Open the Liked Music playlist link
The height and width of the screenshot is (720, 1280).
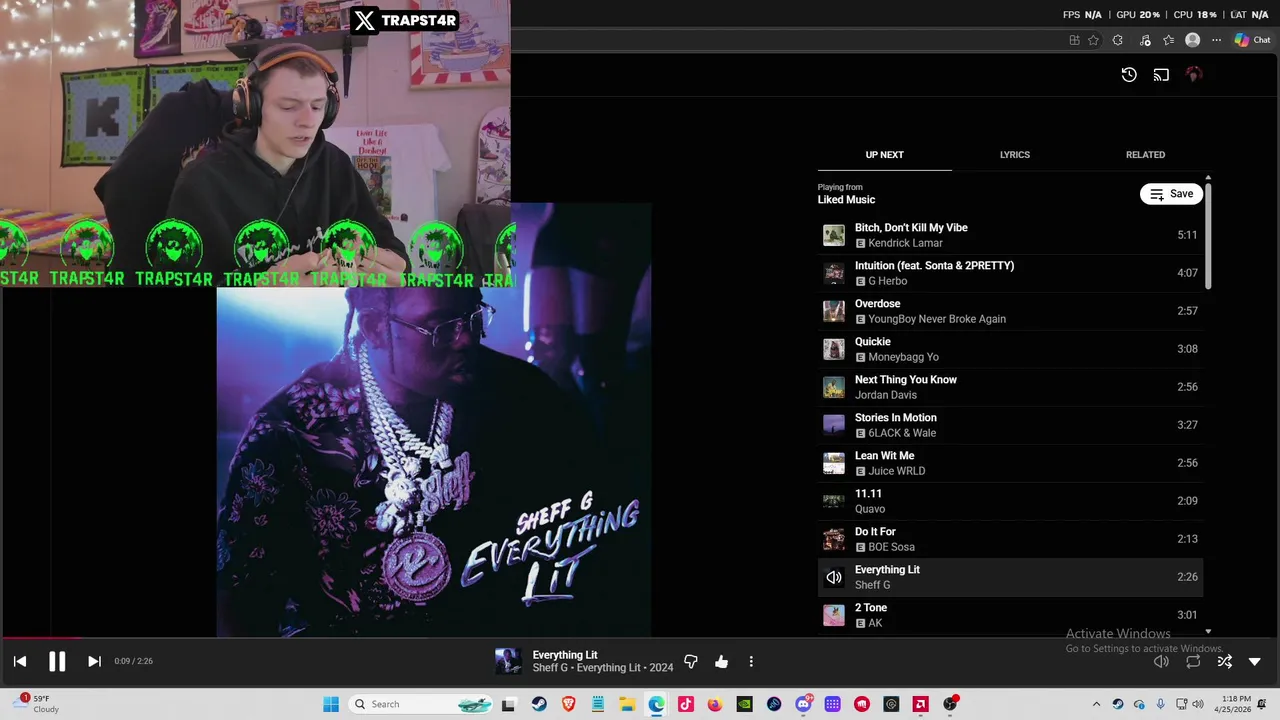pos(846,200)
